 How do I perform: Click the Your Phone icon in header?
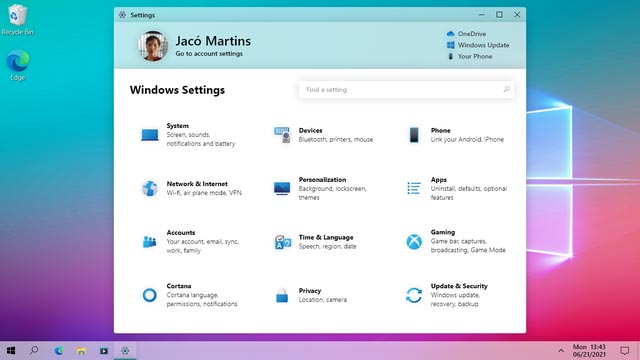tap(451, 56)
